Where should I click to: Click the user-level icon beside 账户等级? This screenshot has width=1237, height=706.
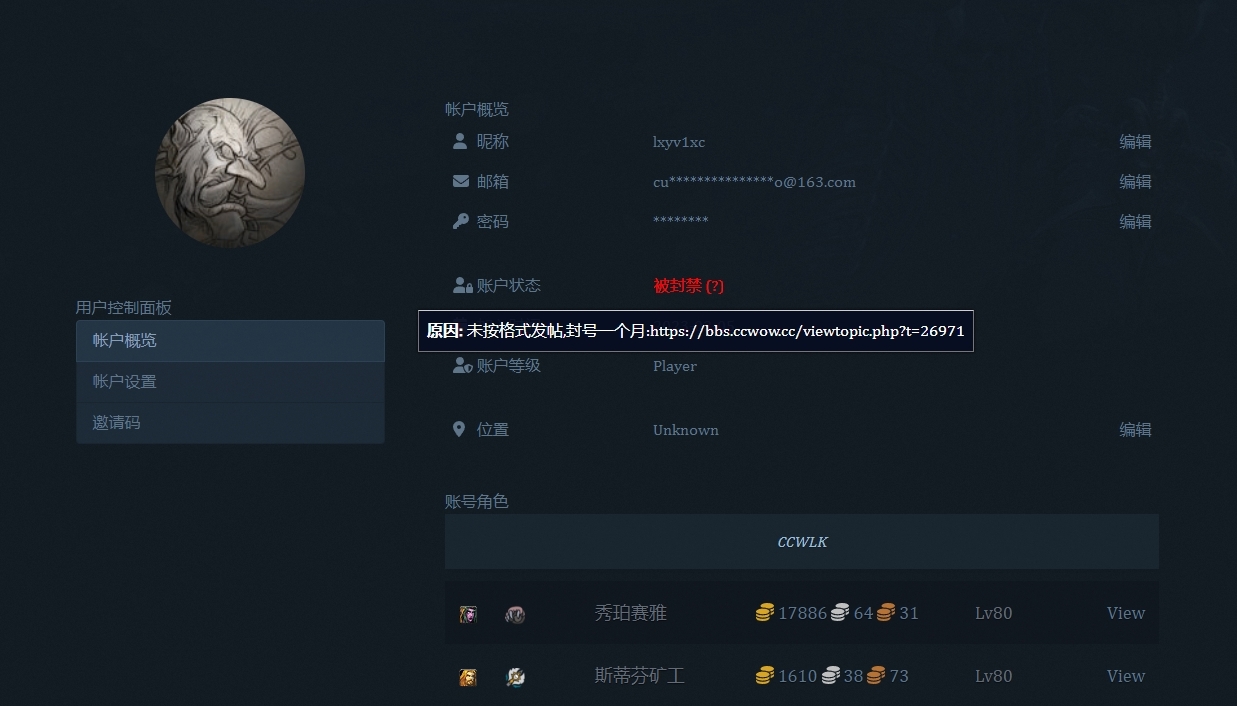coord(460,364)
